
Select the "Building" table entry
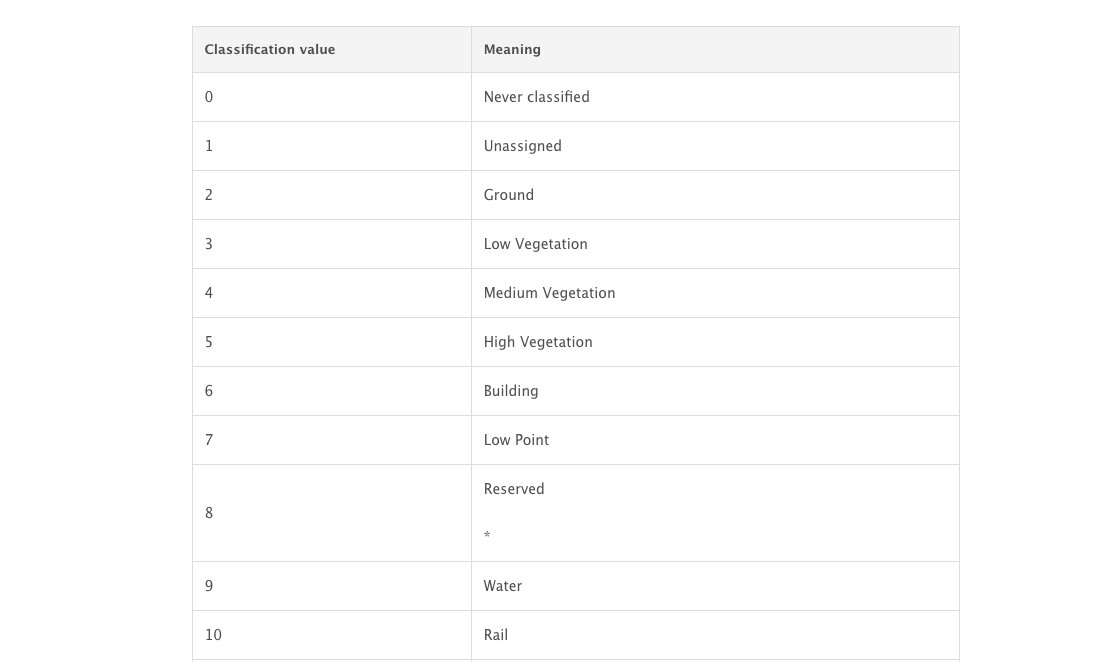coord(511,391)
